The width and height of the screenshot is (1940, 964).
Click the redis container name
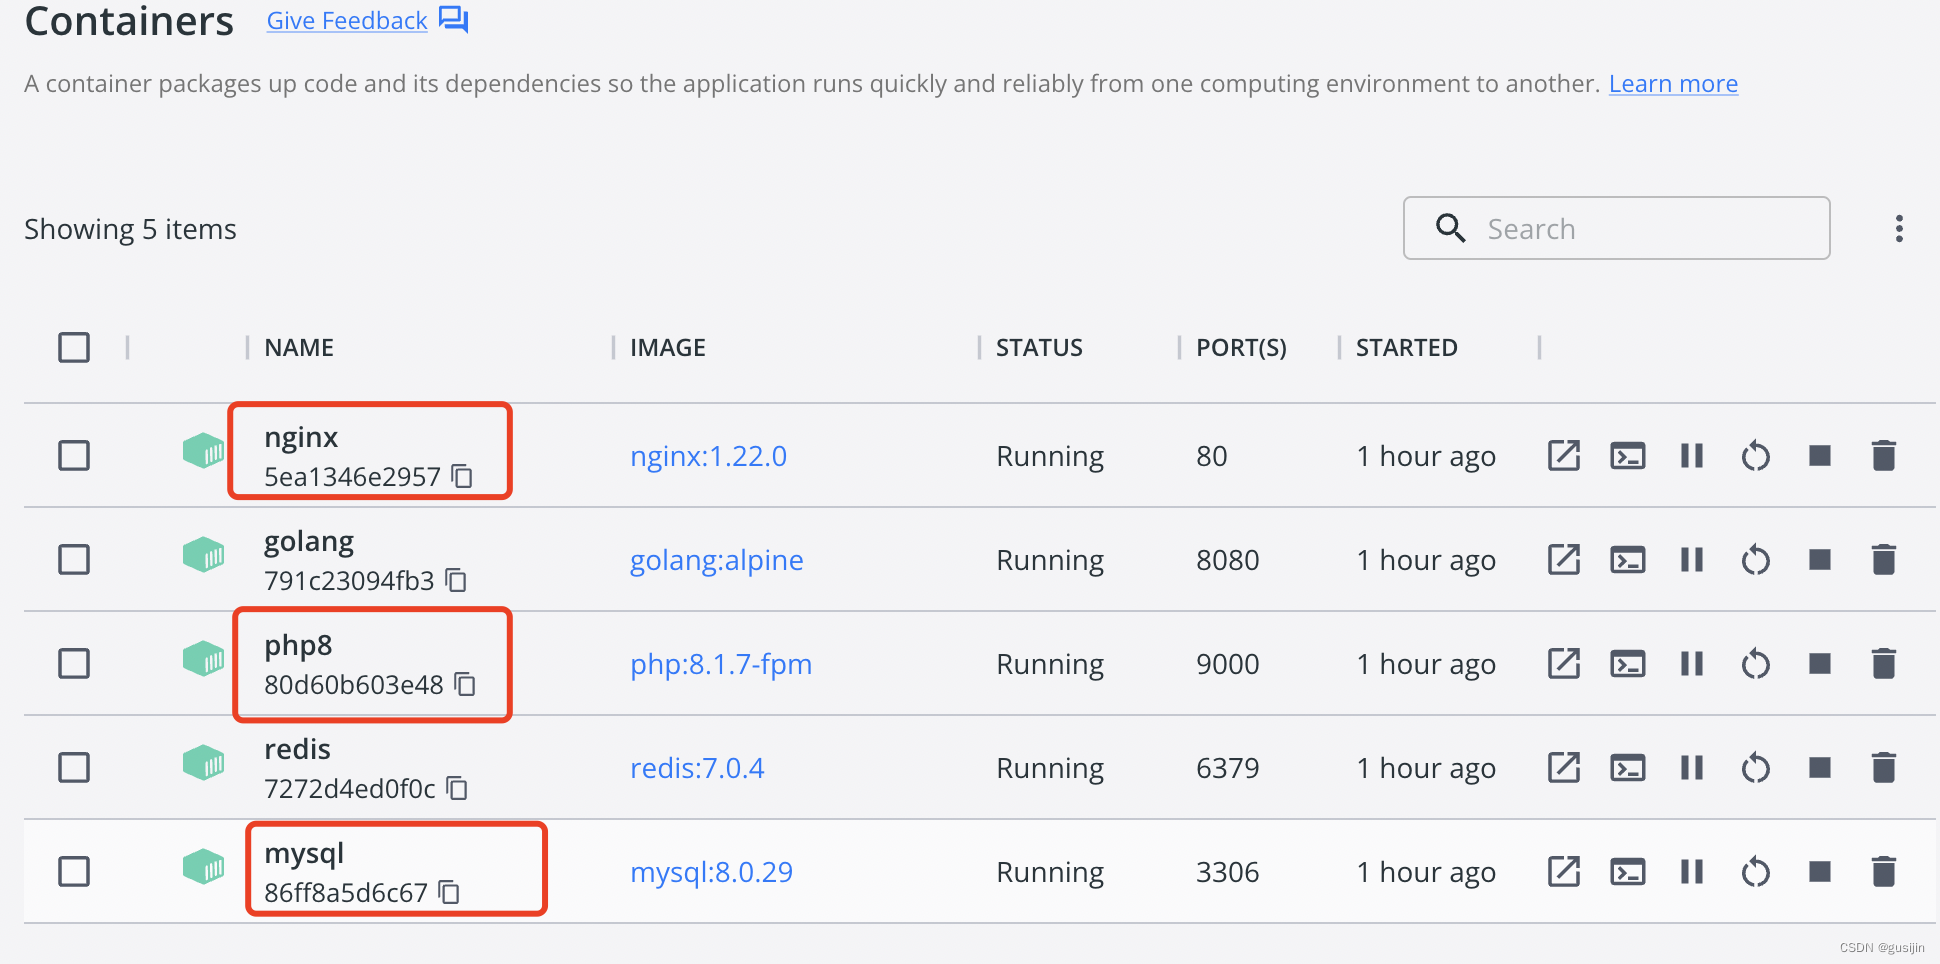coord(297,749)
